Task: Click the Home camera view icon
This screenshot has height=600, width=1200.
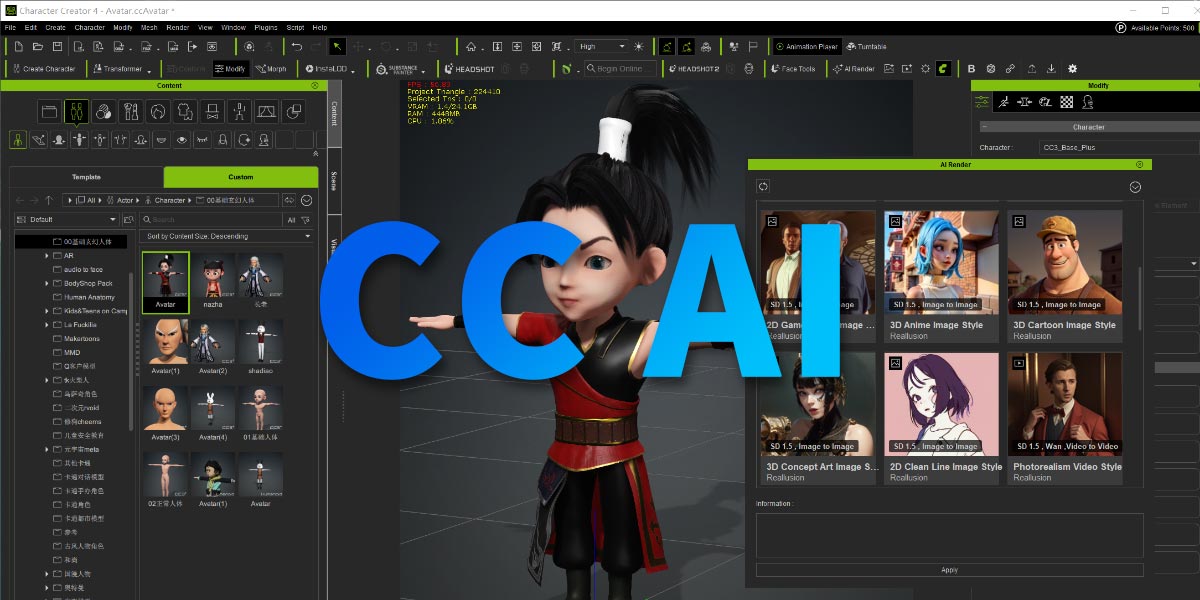Action: tap(471, 46)
